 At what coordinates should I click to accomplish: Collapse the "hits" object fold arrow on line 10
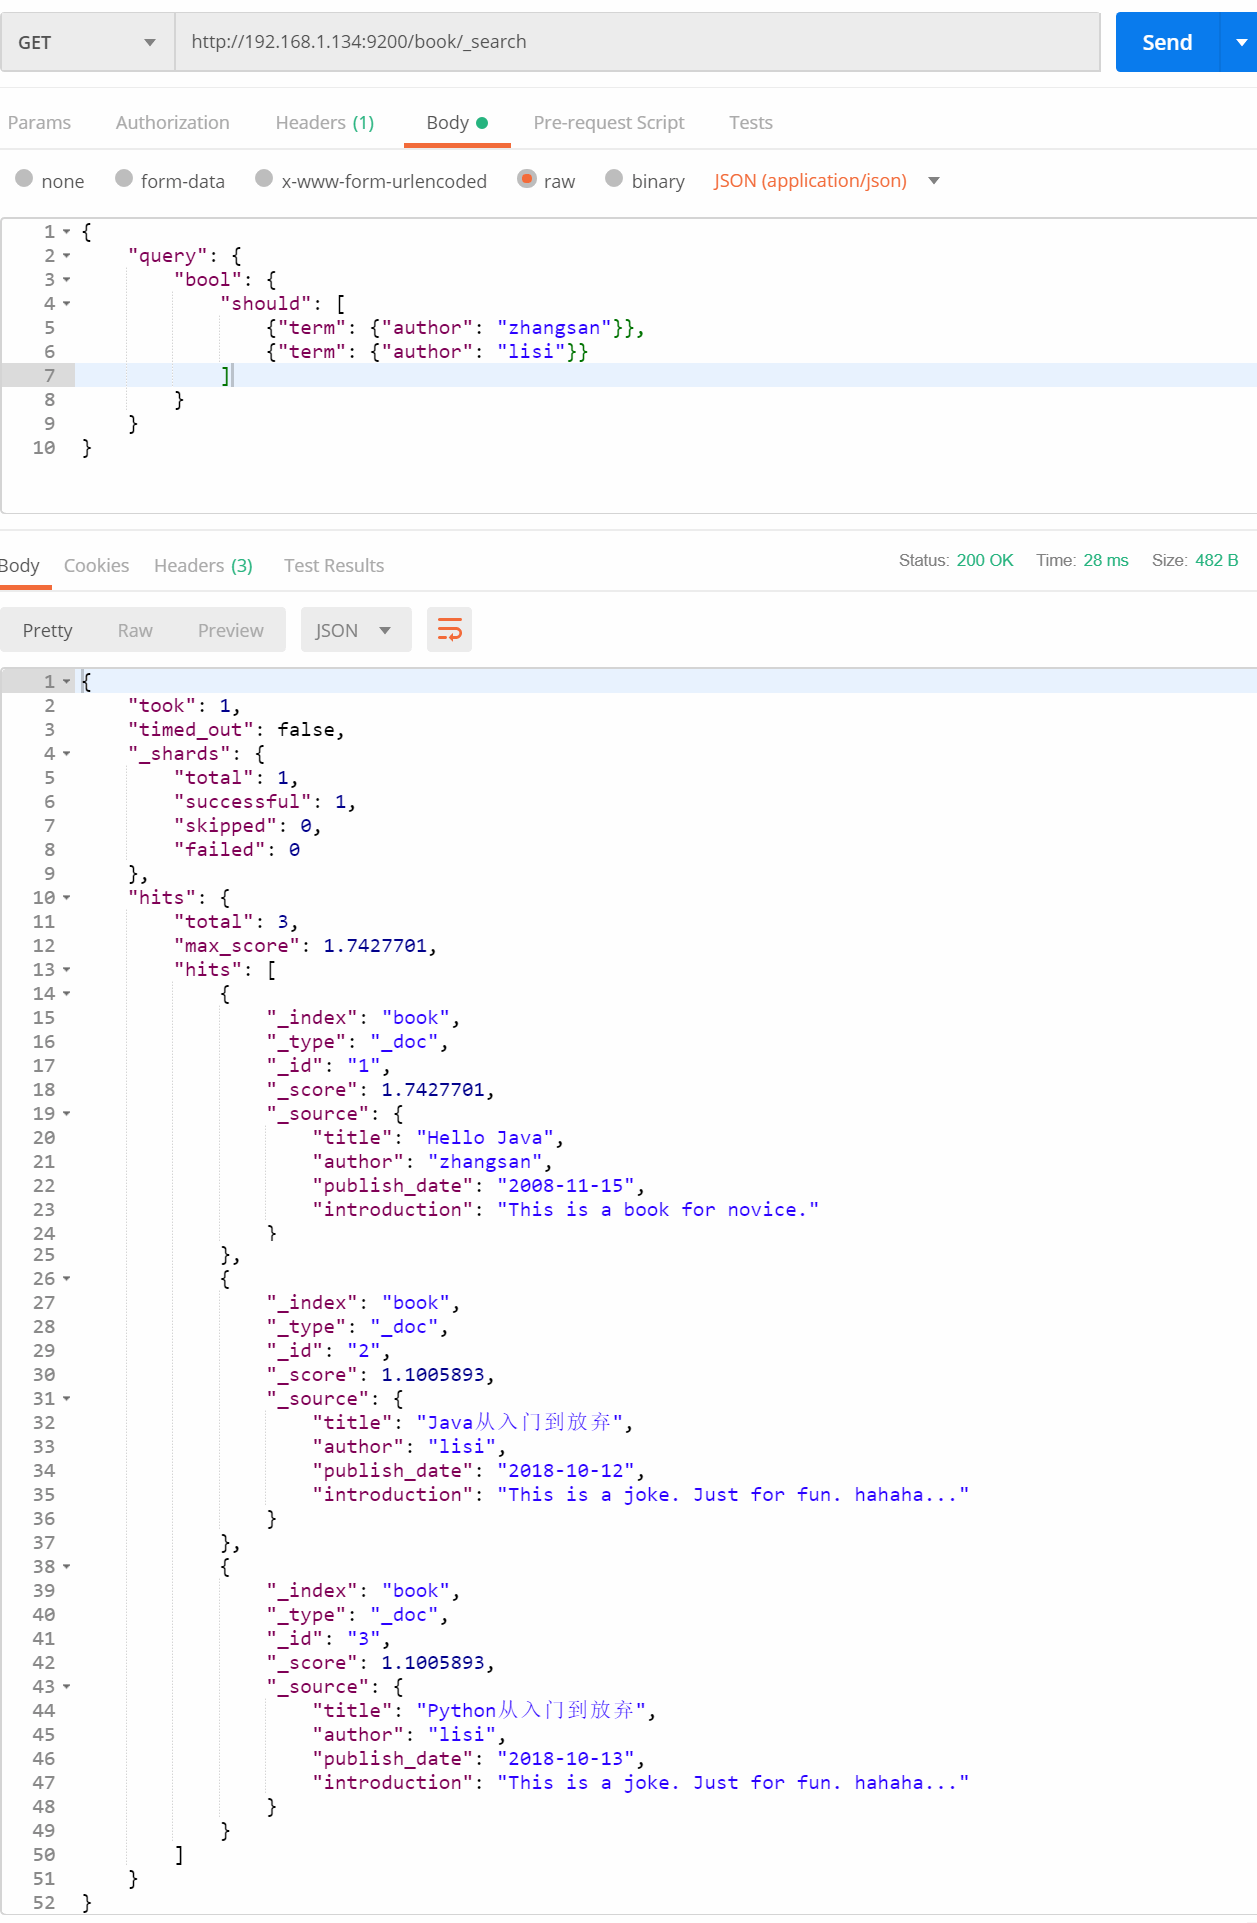(67, 898)
